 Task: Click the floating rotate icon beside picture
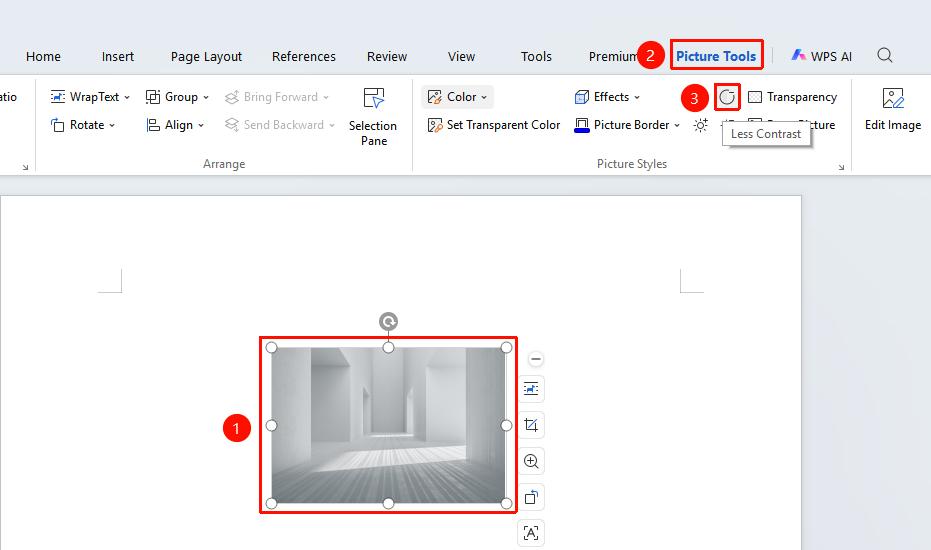click(x=531, y=497)
